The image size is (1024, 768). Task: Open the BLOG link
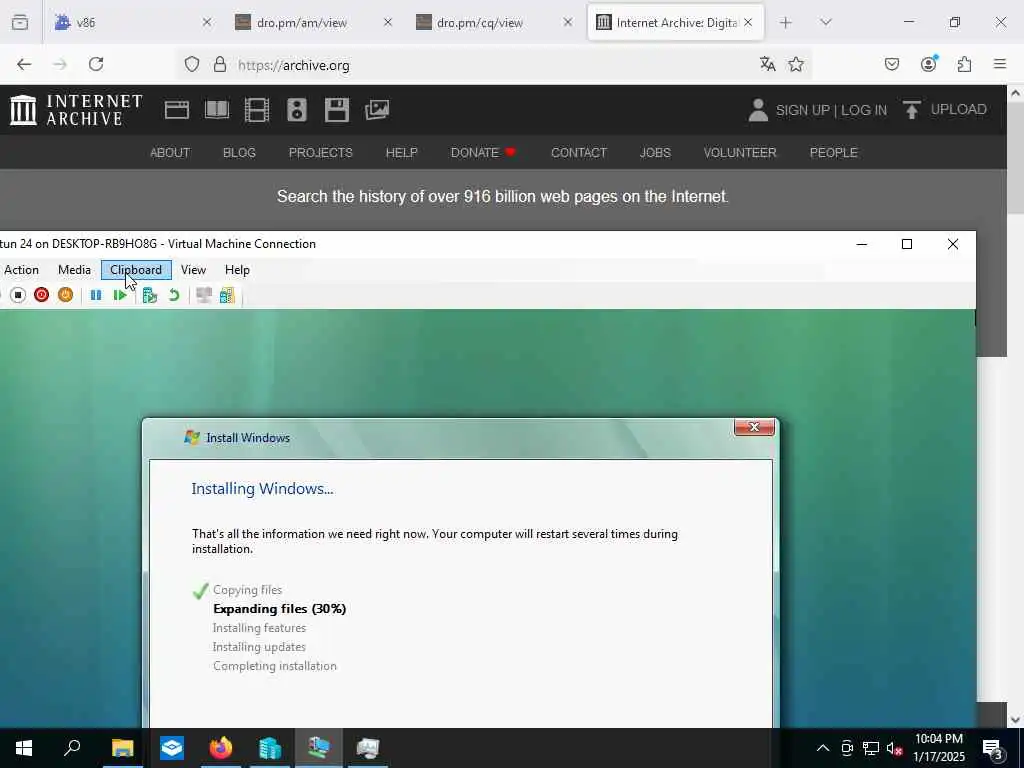pyautogui.click(x=239, y=153)
